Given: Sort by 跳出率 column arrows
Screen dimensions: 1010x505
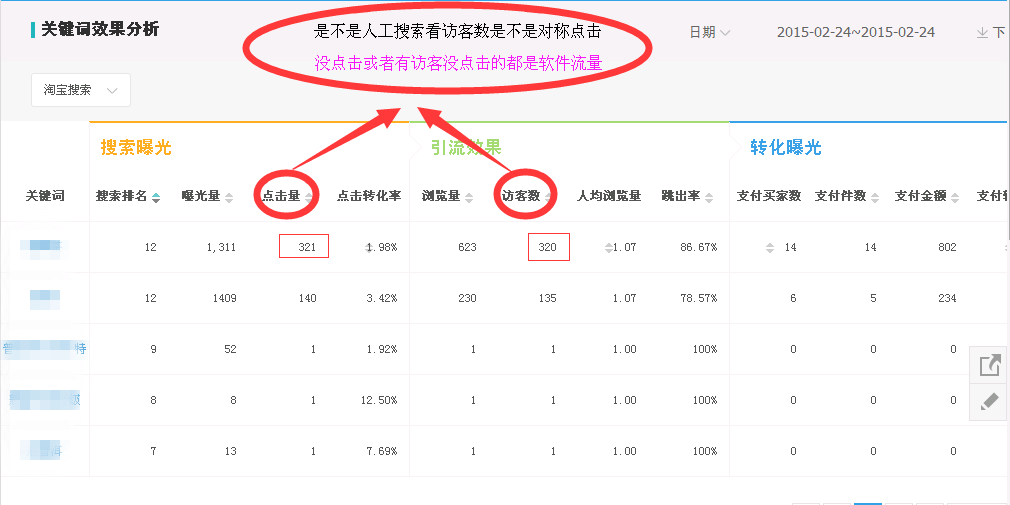Looking at the screenshot, I should click(709, 197).
